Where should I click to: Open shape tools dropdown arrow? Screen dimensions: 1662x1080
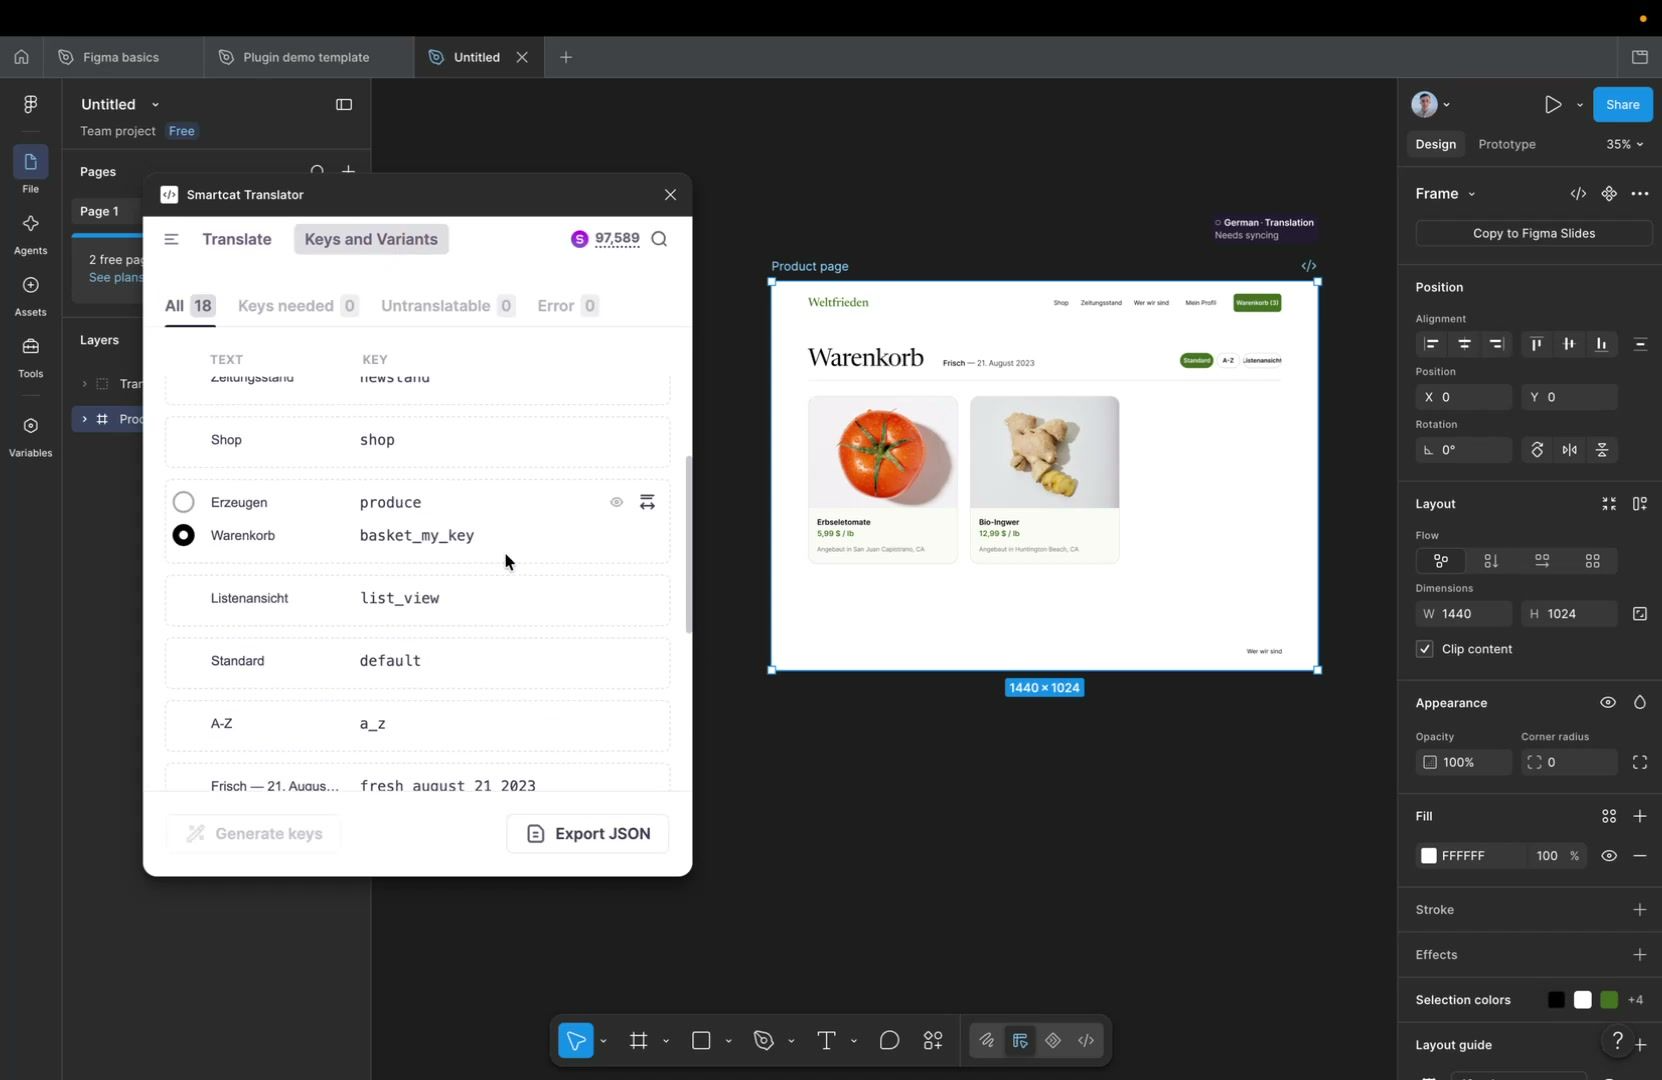729,1042
